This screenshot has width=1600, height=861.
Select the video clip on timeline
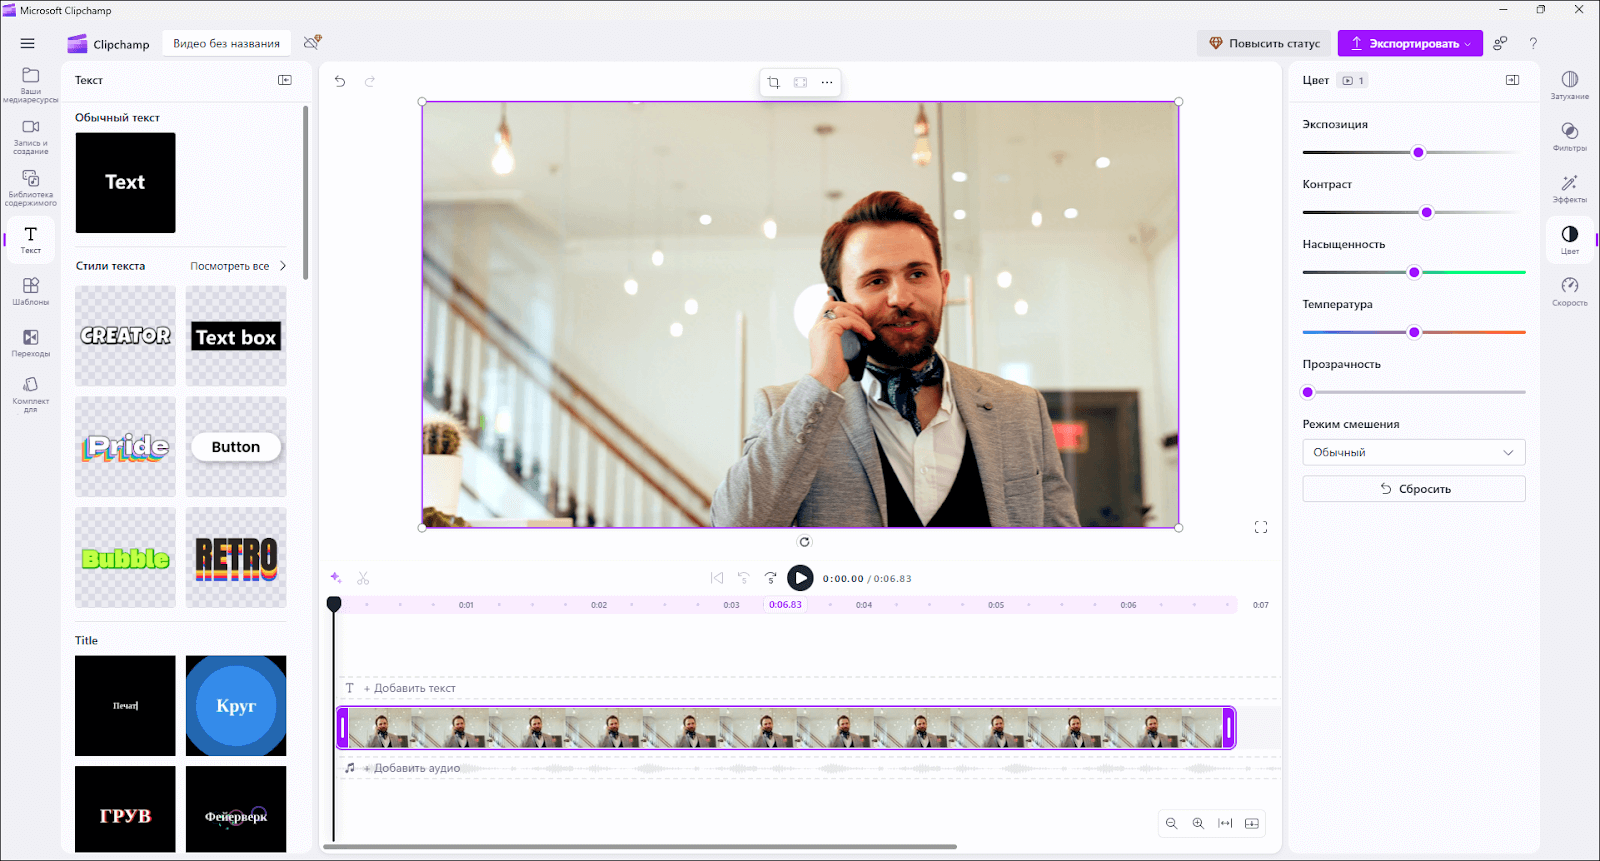point(786,728)
